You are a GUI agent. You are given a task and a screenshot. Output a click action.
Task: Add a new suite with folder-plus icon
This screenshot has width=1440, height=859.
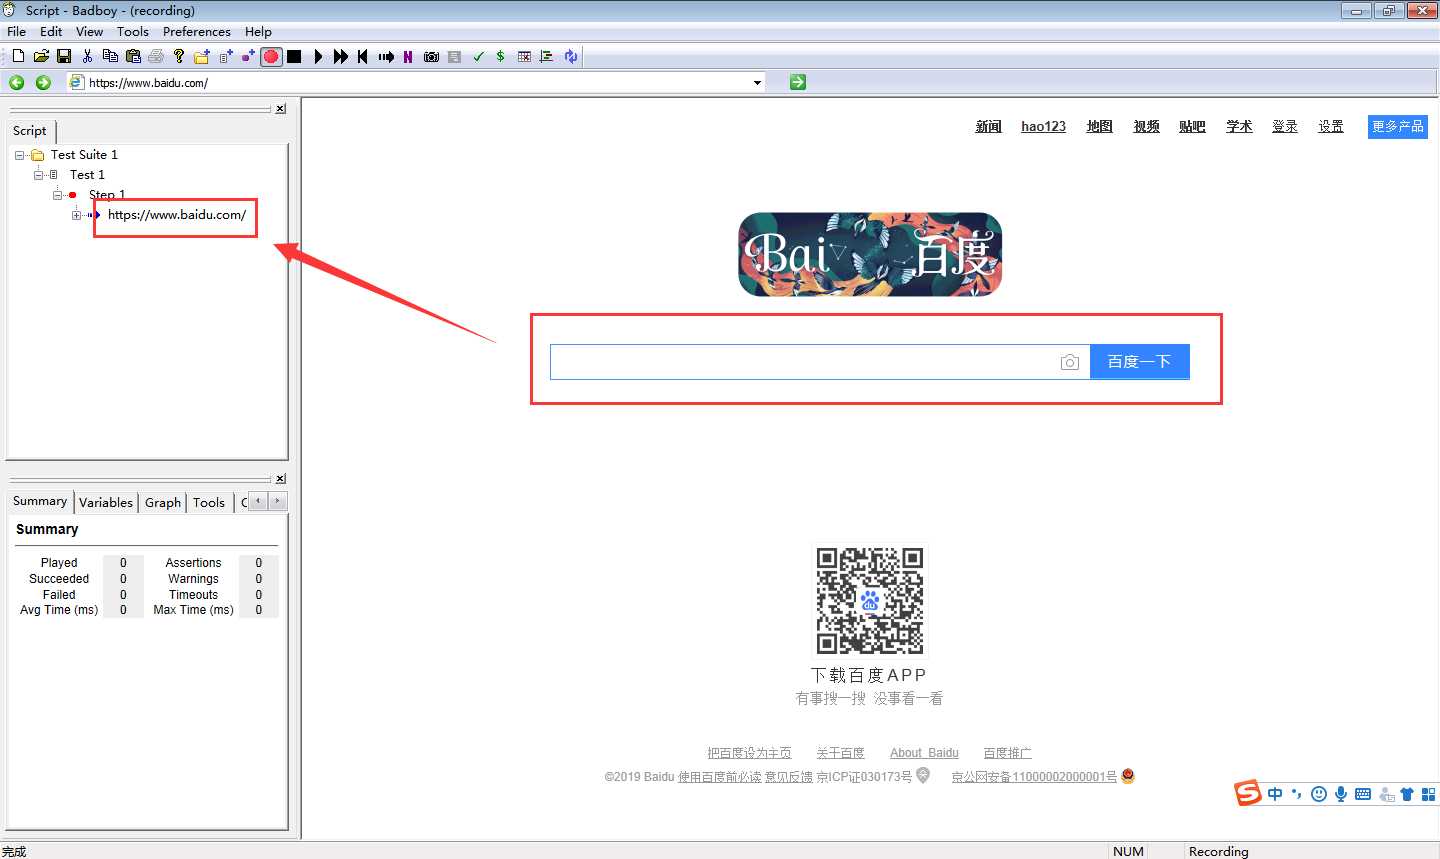(x=202, y=56)
